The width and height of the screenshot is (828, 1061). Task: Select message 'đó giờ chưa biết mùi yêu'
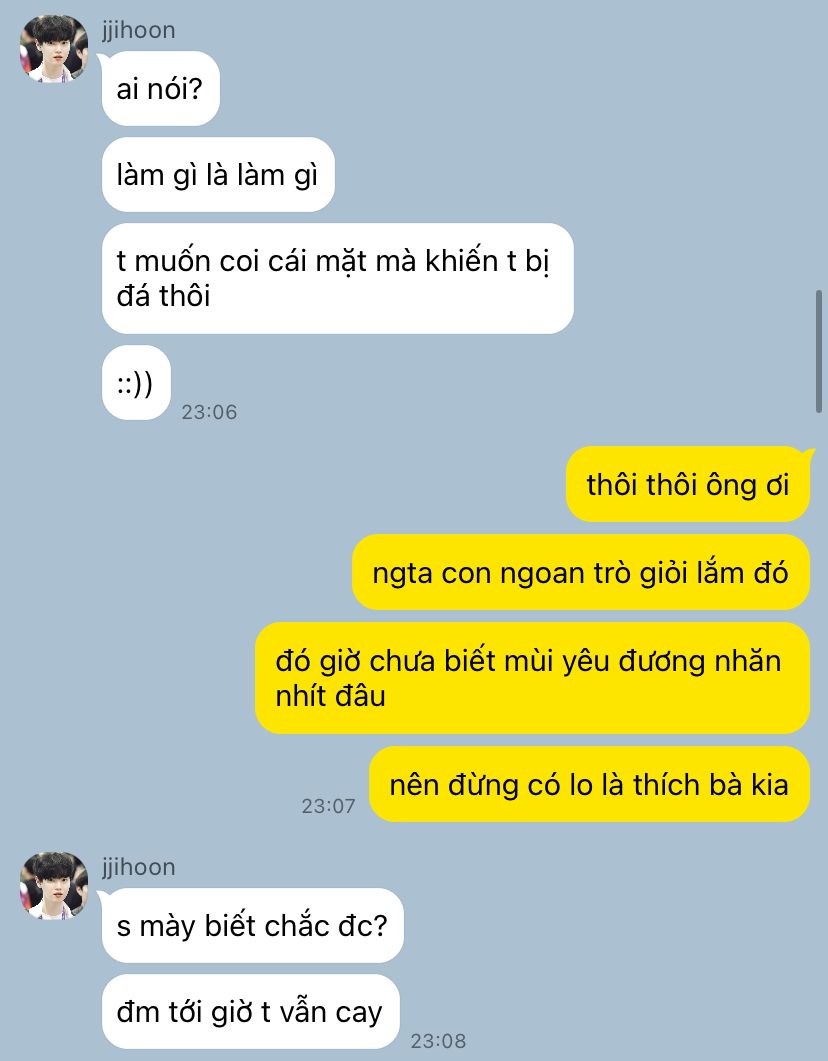pos(532,678)
